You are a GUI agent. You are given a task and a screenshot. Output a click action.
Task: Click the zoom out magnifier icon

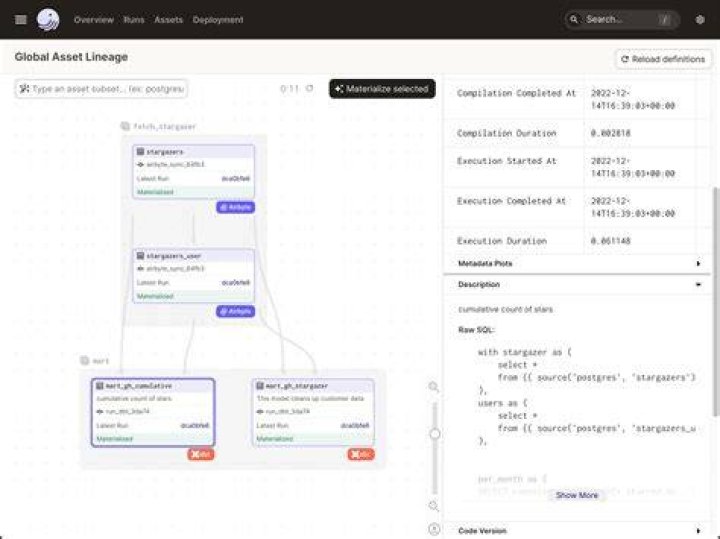(433, 506)
